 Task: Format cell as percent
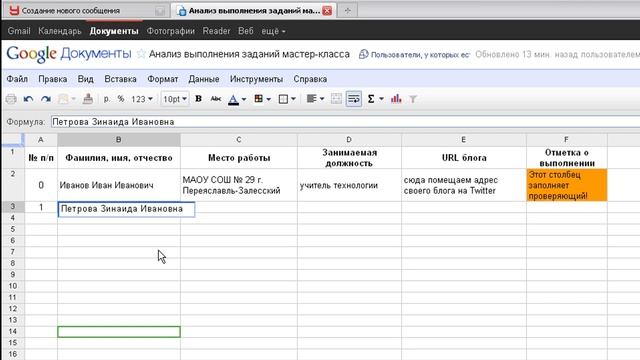pos(121,99)
